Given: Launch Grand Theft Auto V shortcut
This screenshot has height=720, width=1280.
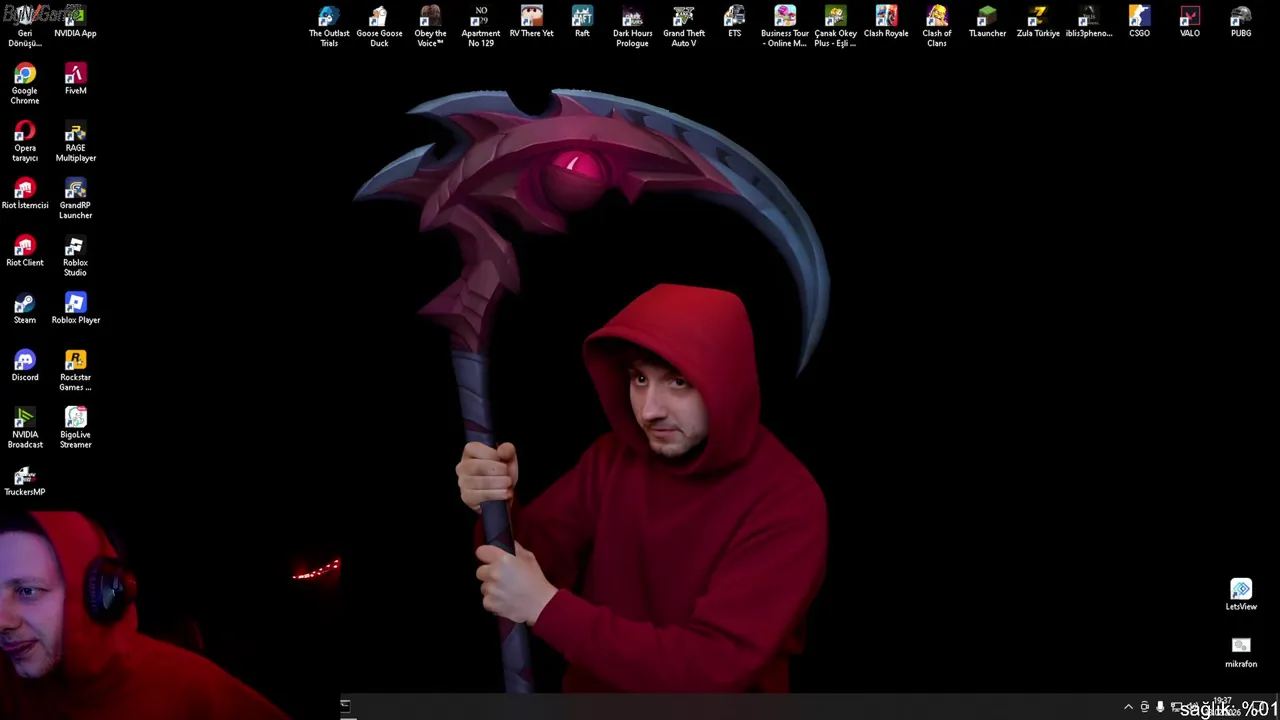Looking at the screenshot, I should (x=683, y=26).
